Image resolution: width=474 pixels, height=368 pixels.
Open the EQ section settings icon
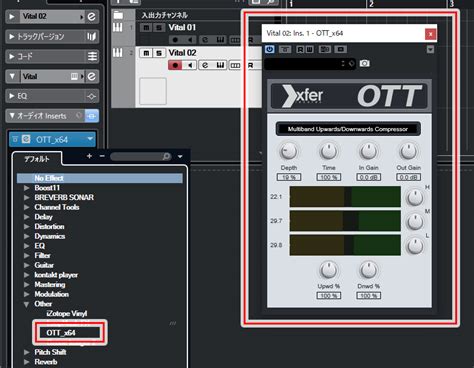coord(91,96)
